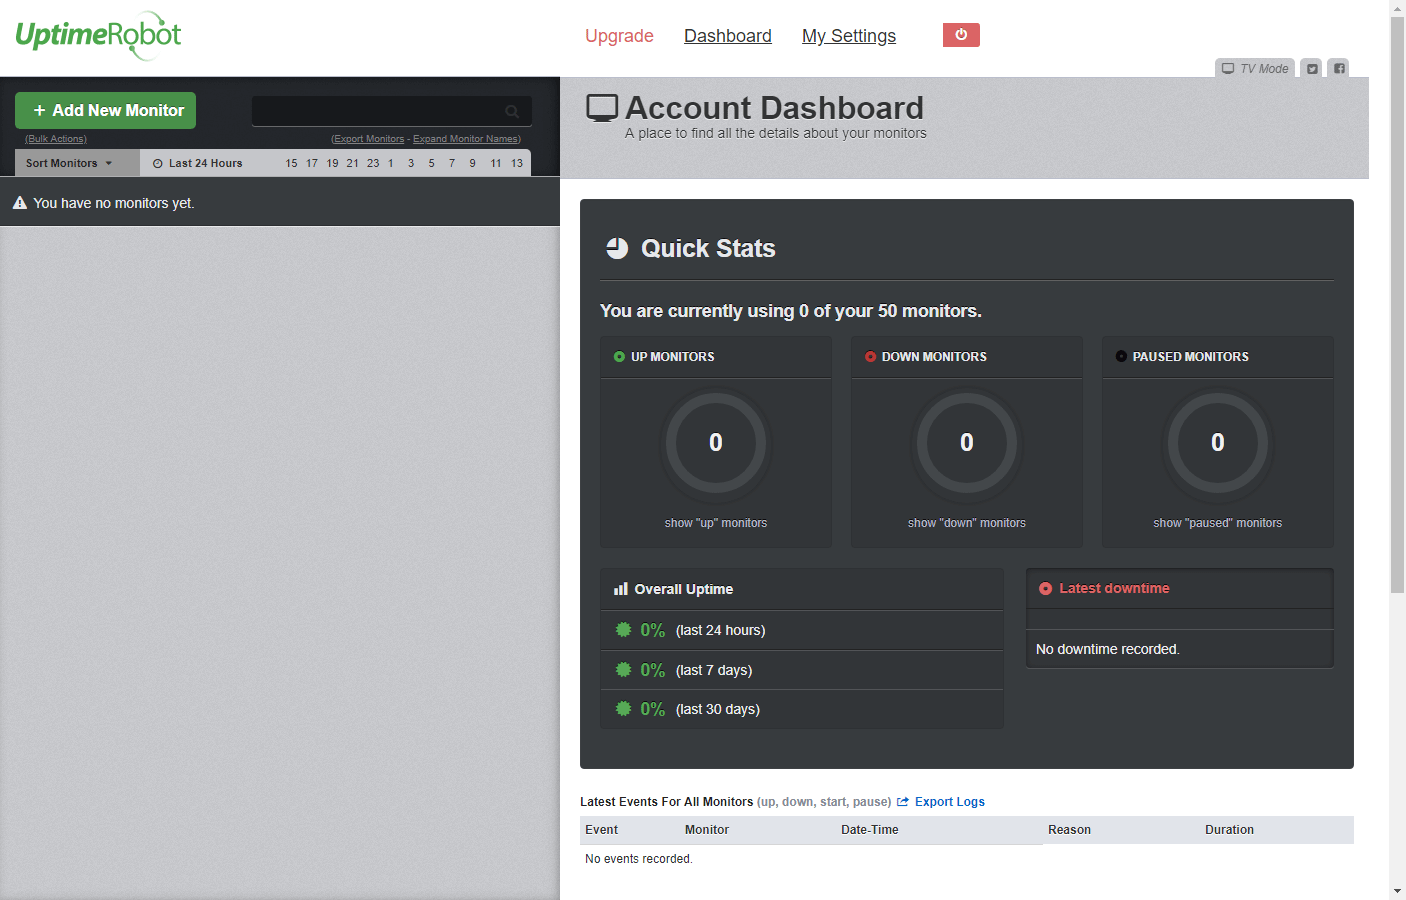1406x900 pixels.
Task: Click the Paused Monitors count circle
Action: coord(1218,442)
